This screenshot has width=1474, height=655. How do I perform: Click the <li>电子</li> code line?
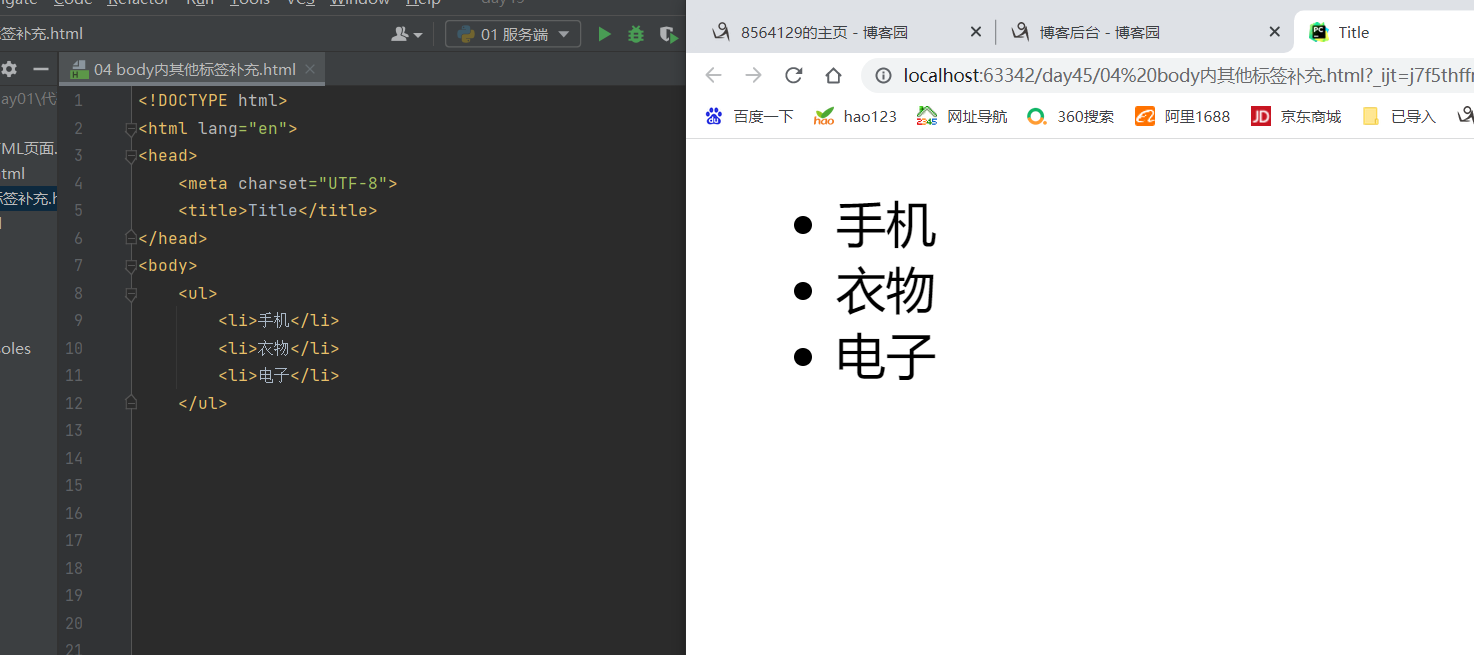click(x=279, y=376)
